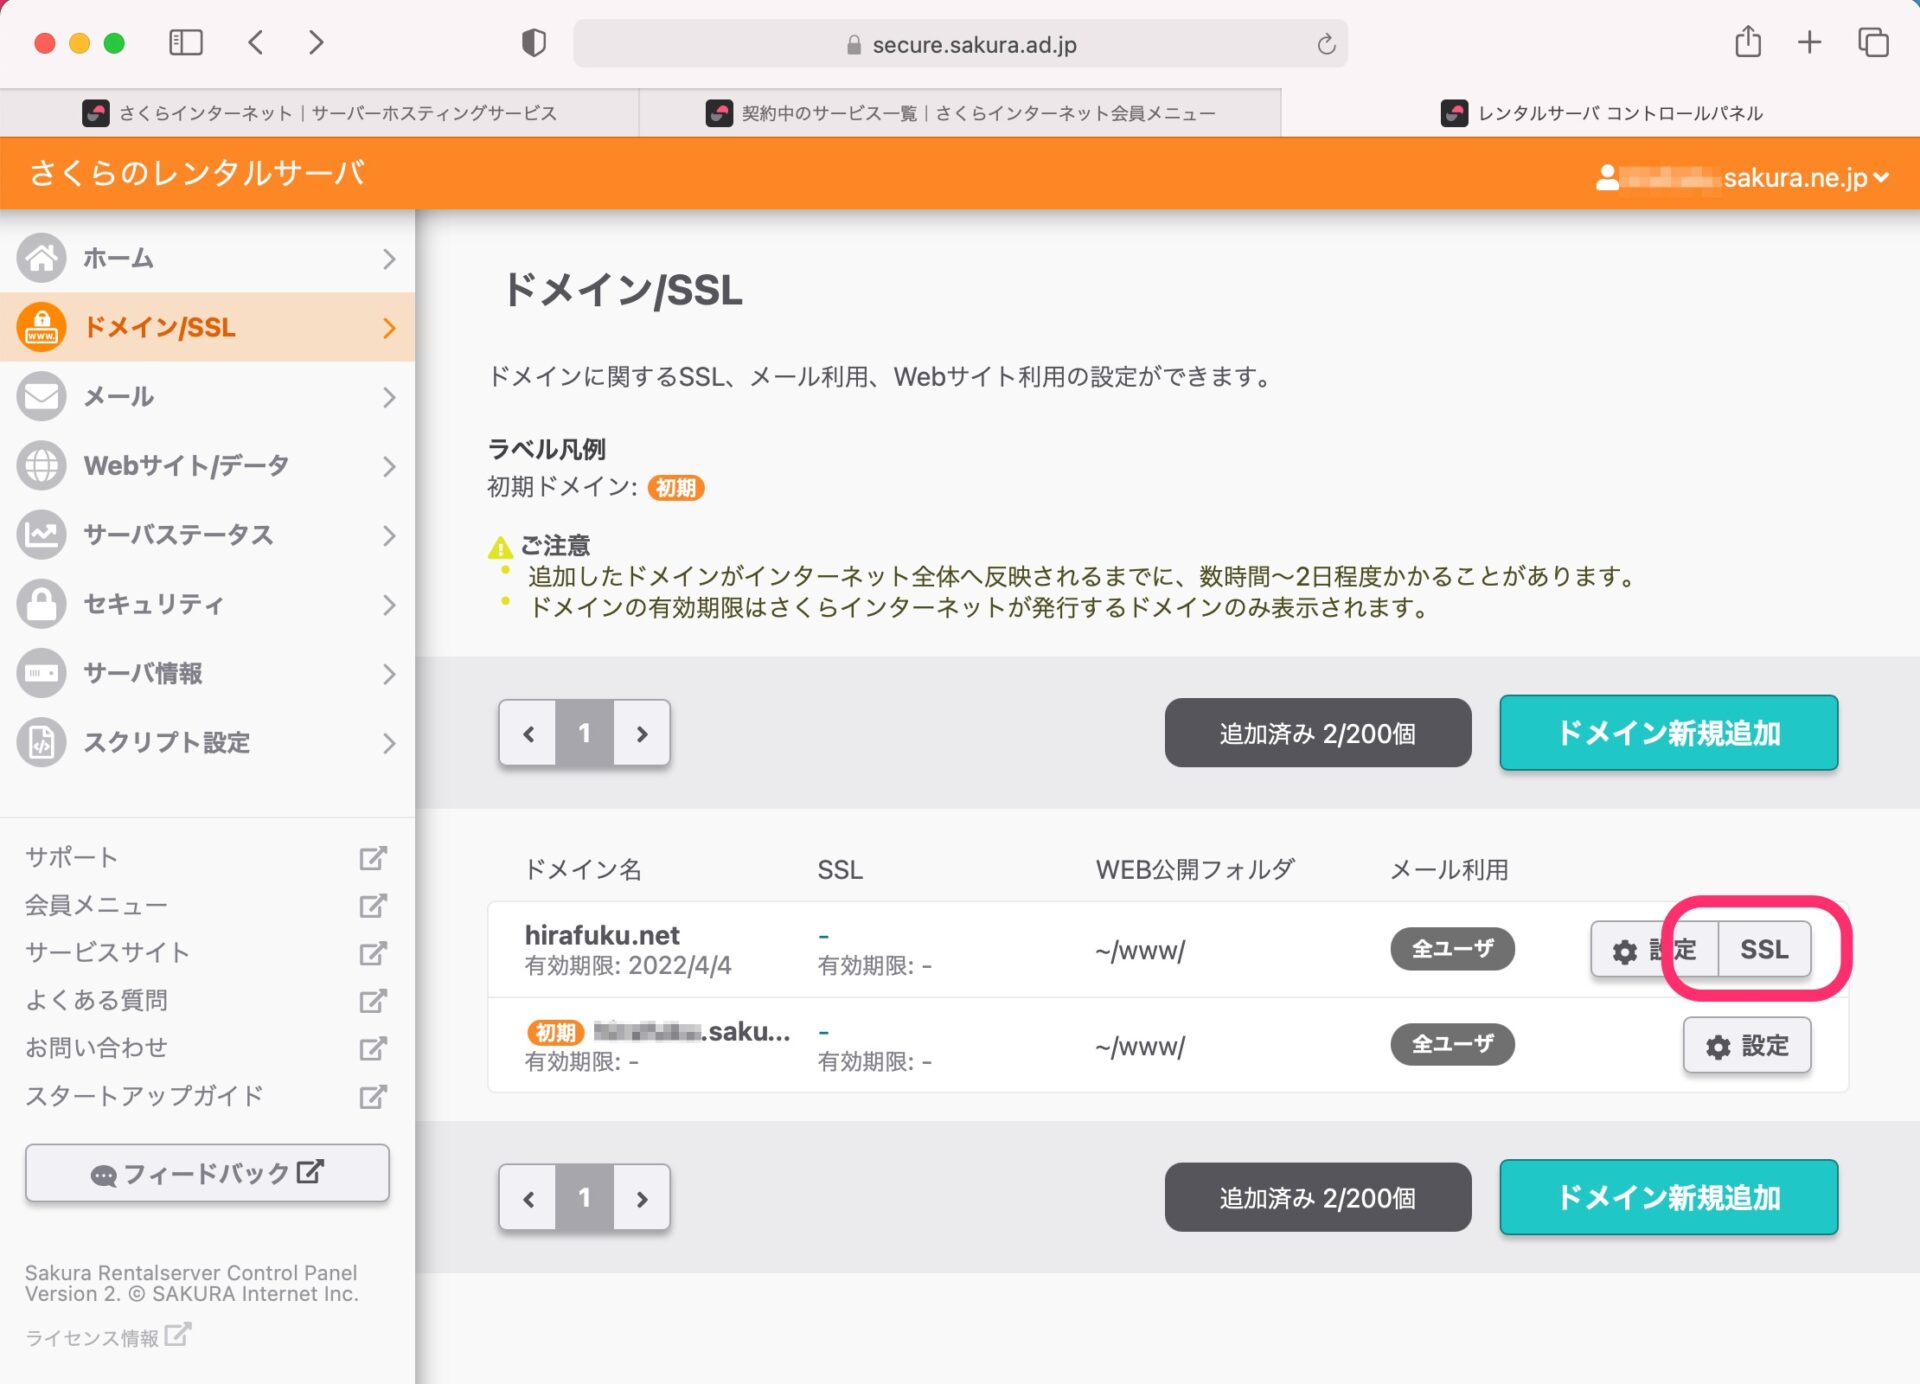Click the Web site/data globe icon
1920x1384 pixels.
point(41,465)
